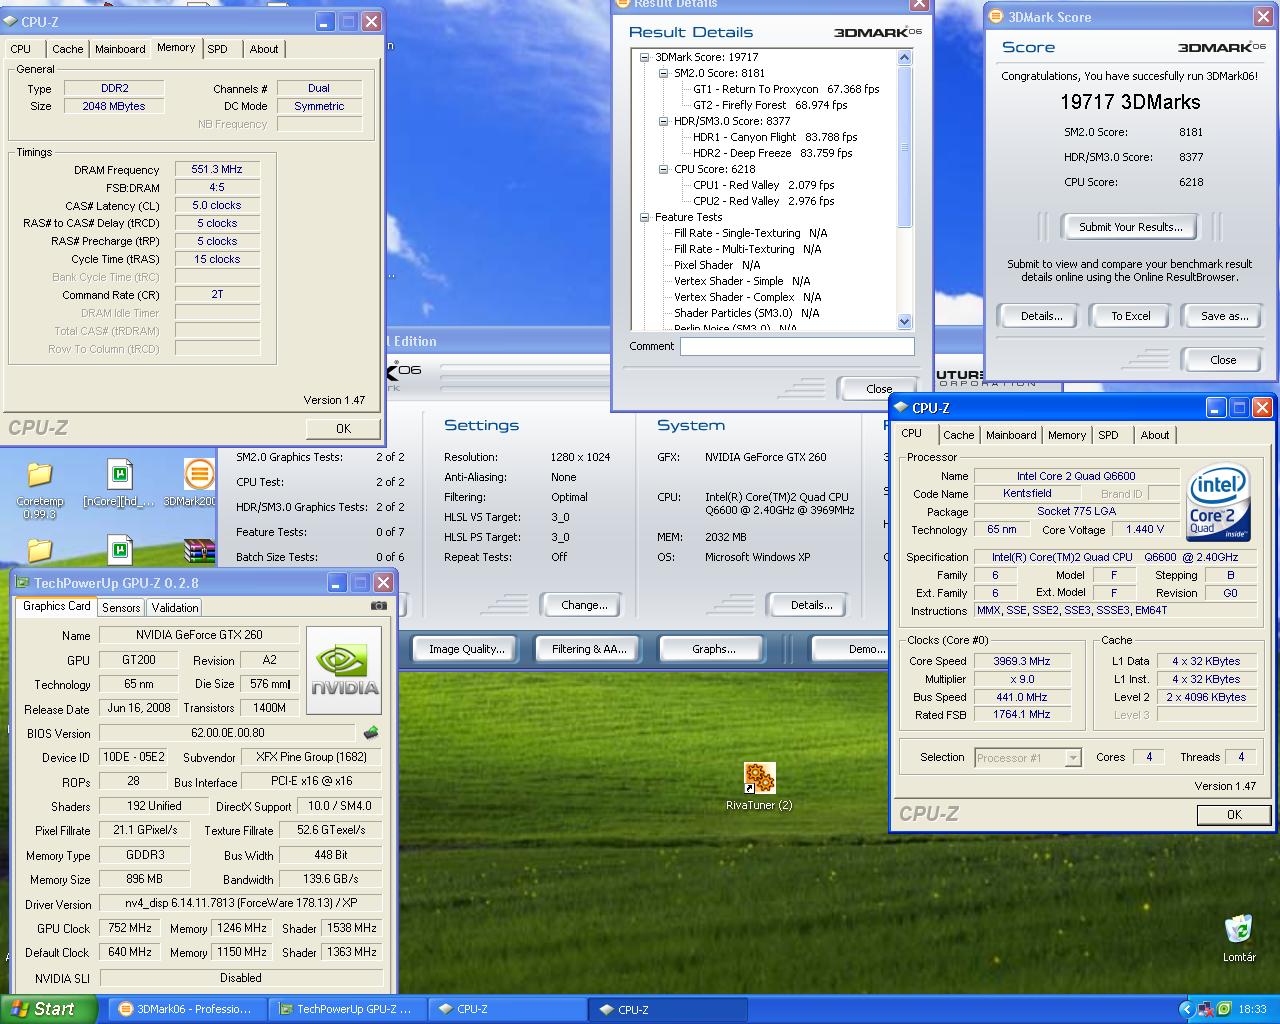Switch to TechPowerUp GPU-Z taskbar button
This screenshot has width=1280, height=1024.
tap(347, 1009)
